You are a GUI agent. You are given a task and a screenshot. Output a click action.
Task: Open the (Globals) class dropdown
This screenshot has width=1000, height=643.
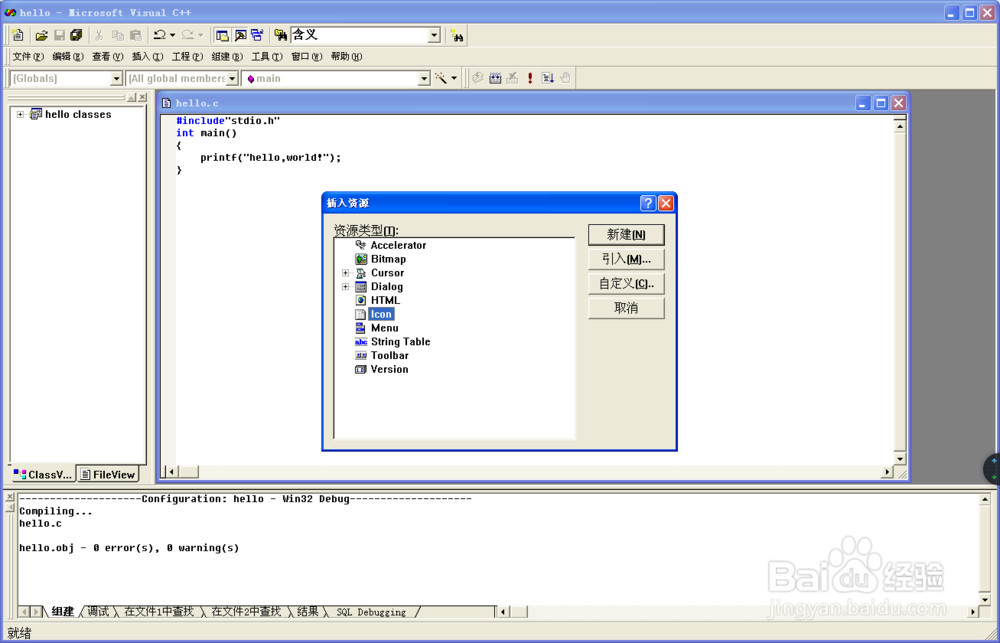116,78
